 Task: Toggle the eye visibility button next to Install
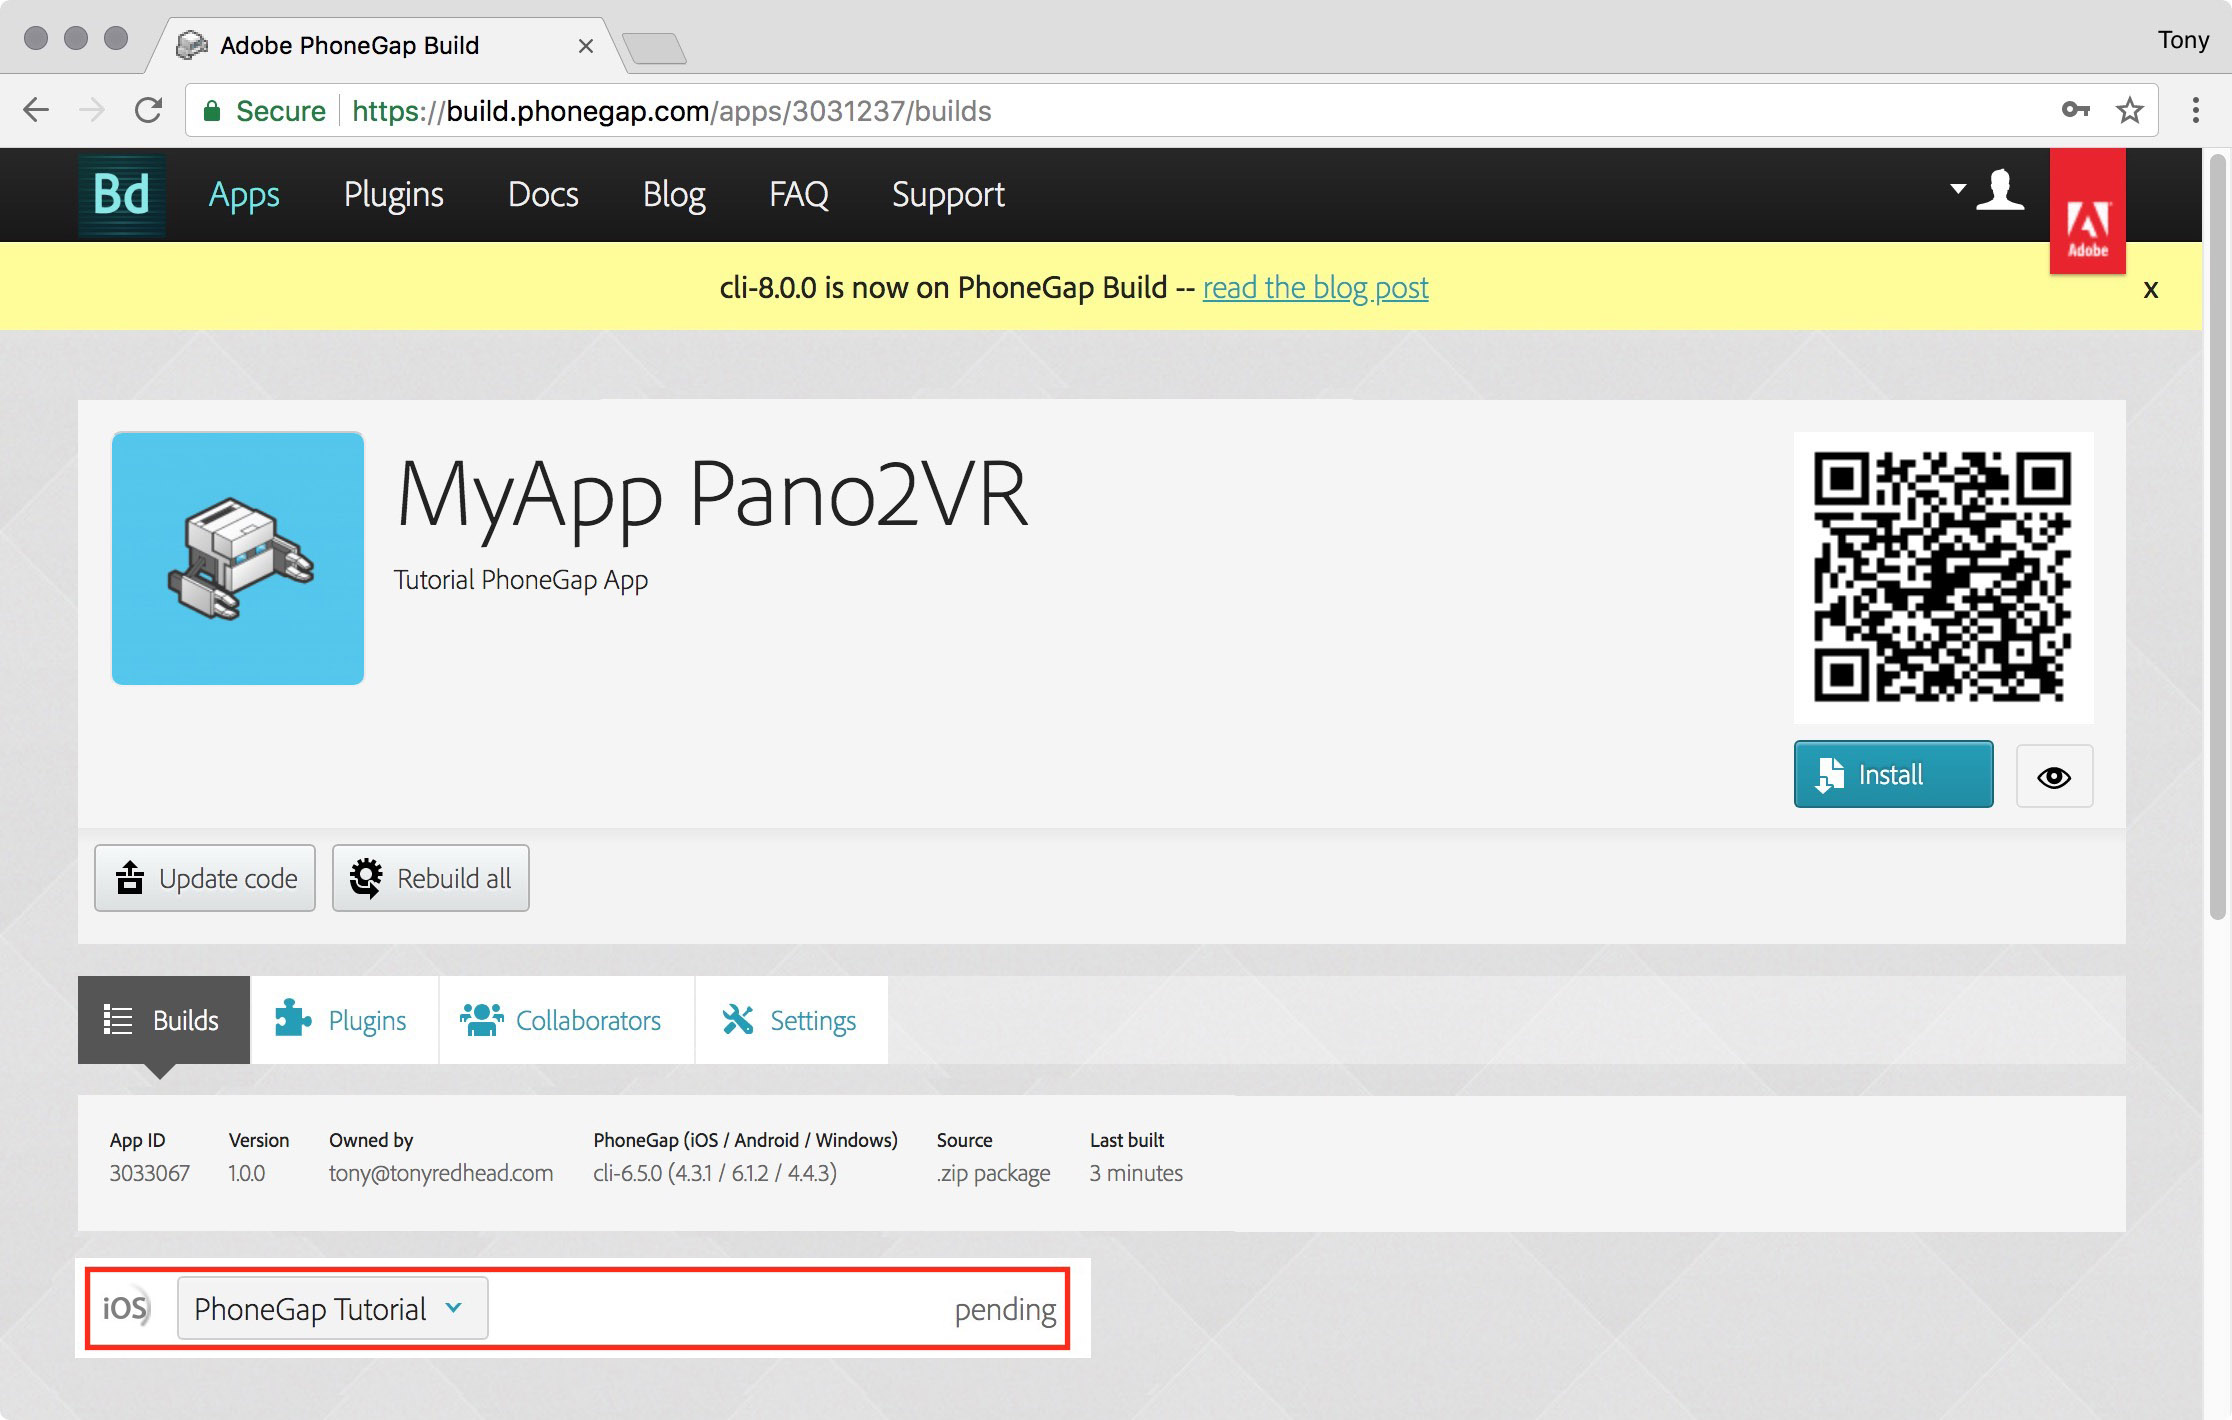(x=2054, y=776)
